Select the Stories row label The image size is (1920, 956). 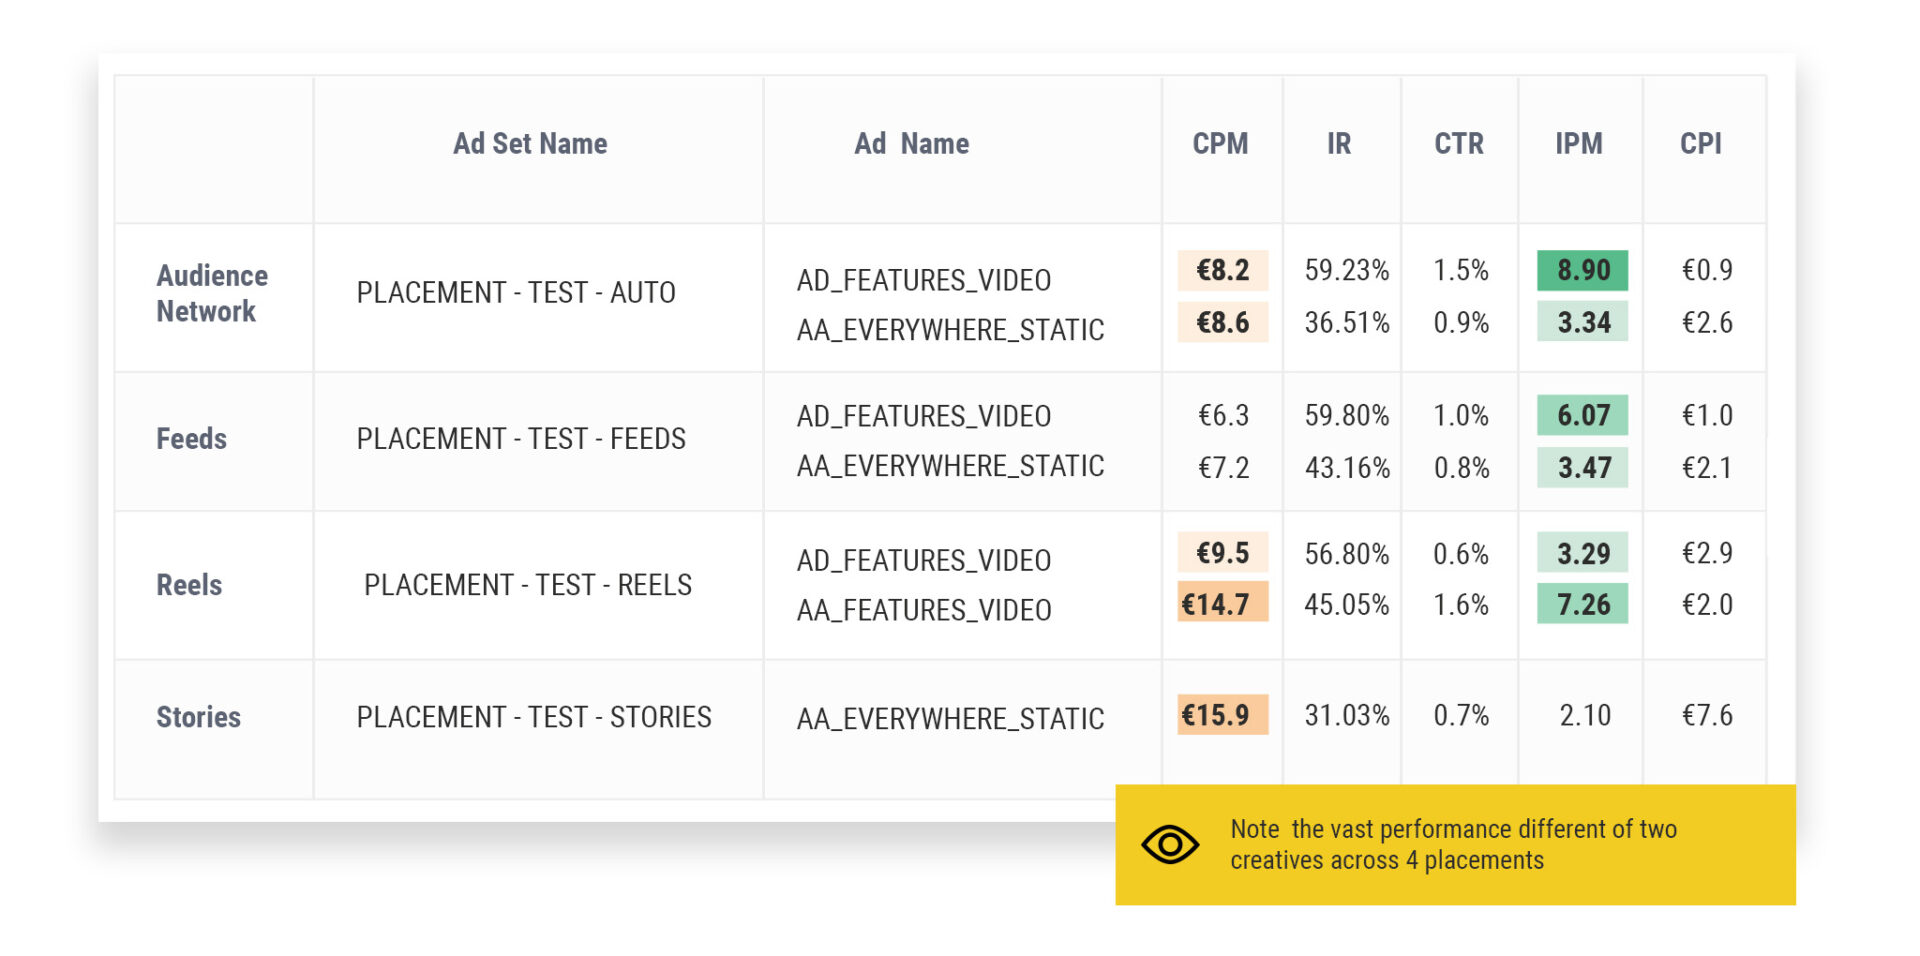click(197, 716)
